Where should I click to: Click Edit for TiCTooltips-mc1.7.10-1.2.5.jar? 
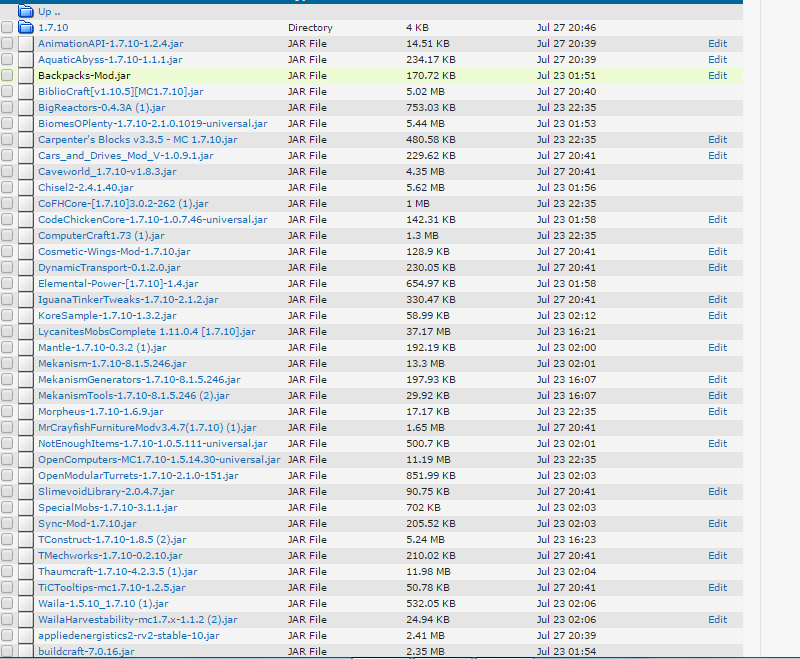717,588
